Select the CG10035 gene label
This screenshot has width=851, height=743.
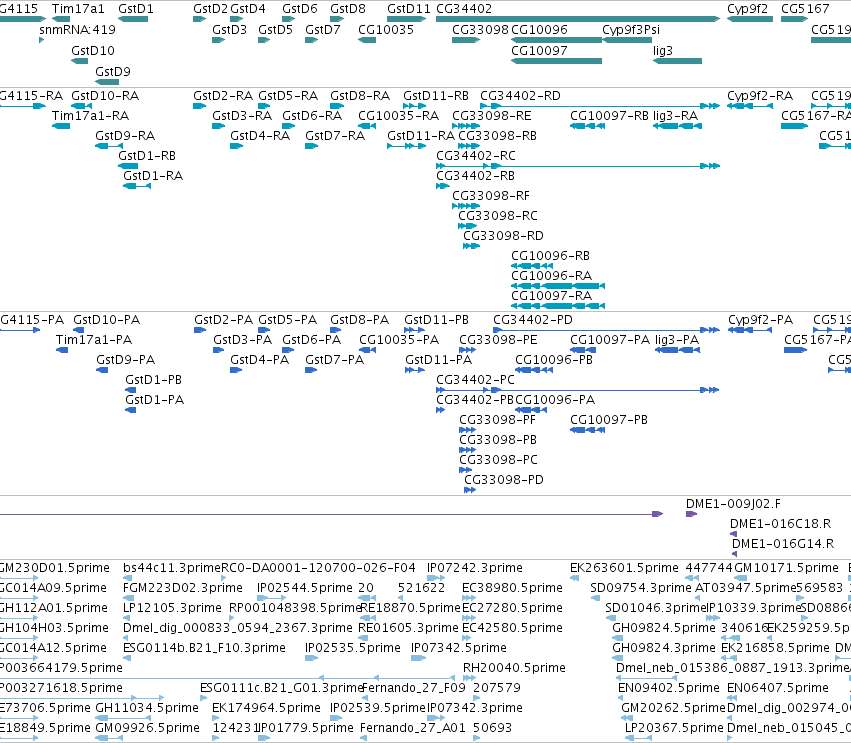coord(386,30)
